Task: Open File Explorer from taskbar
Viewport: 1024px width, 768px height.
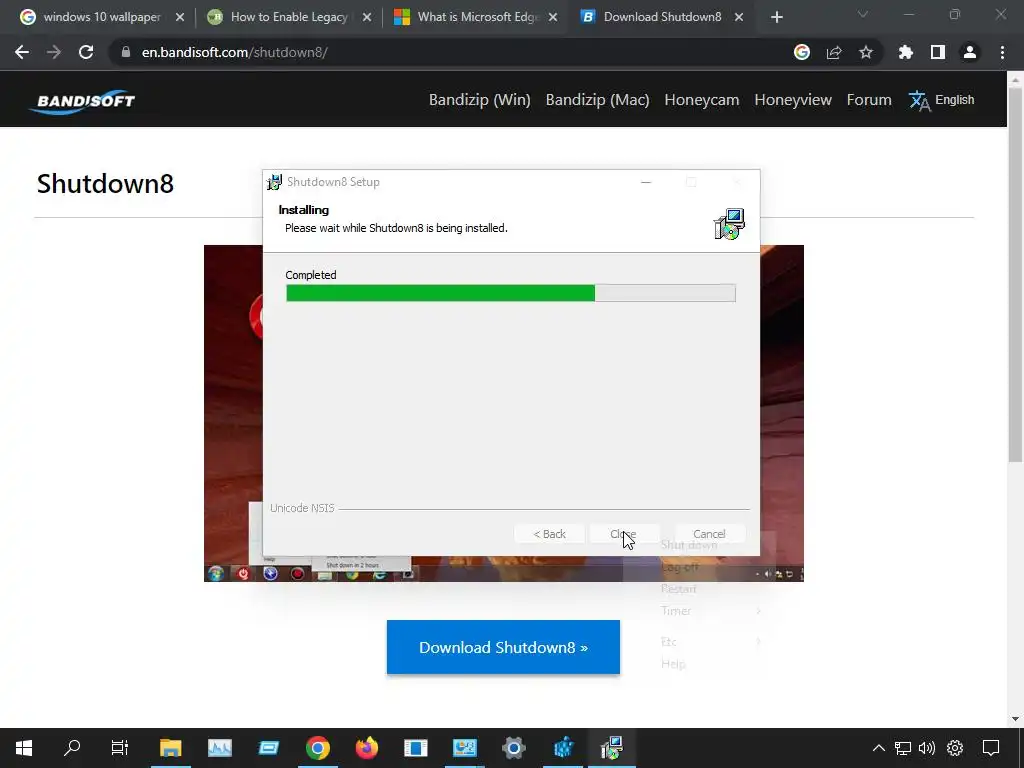Action: 170,748
